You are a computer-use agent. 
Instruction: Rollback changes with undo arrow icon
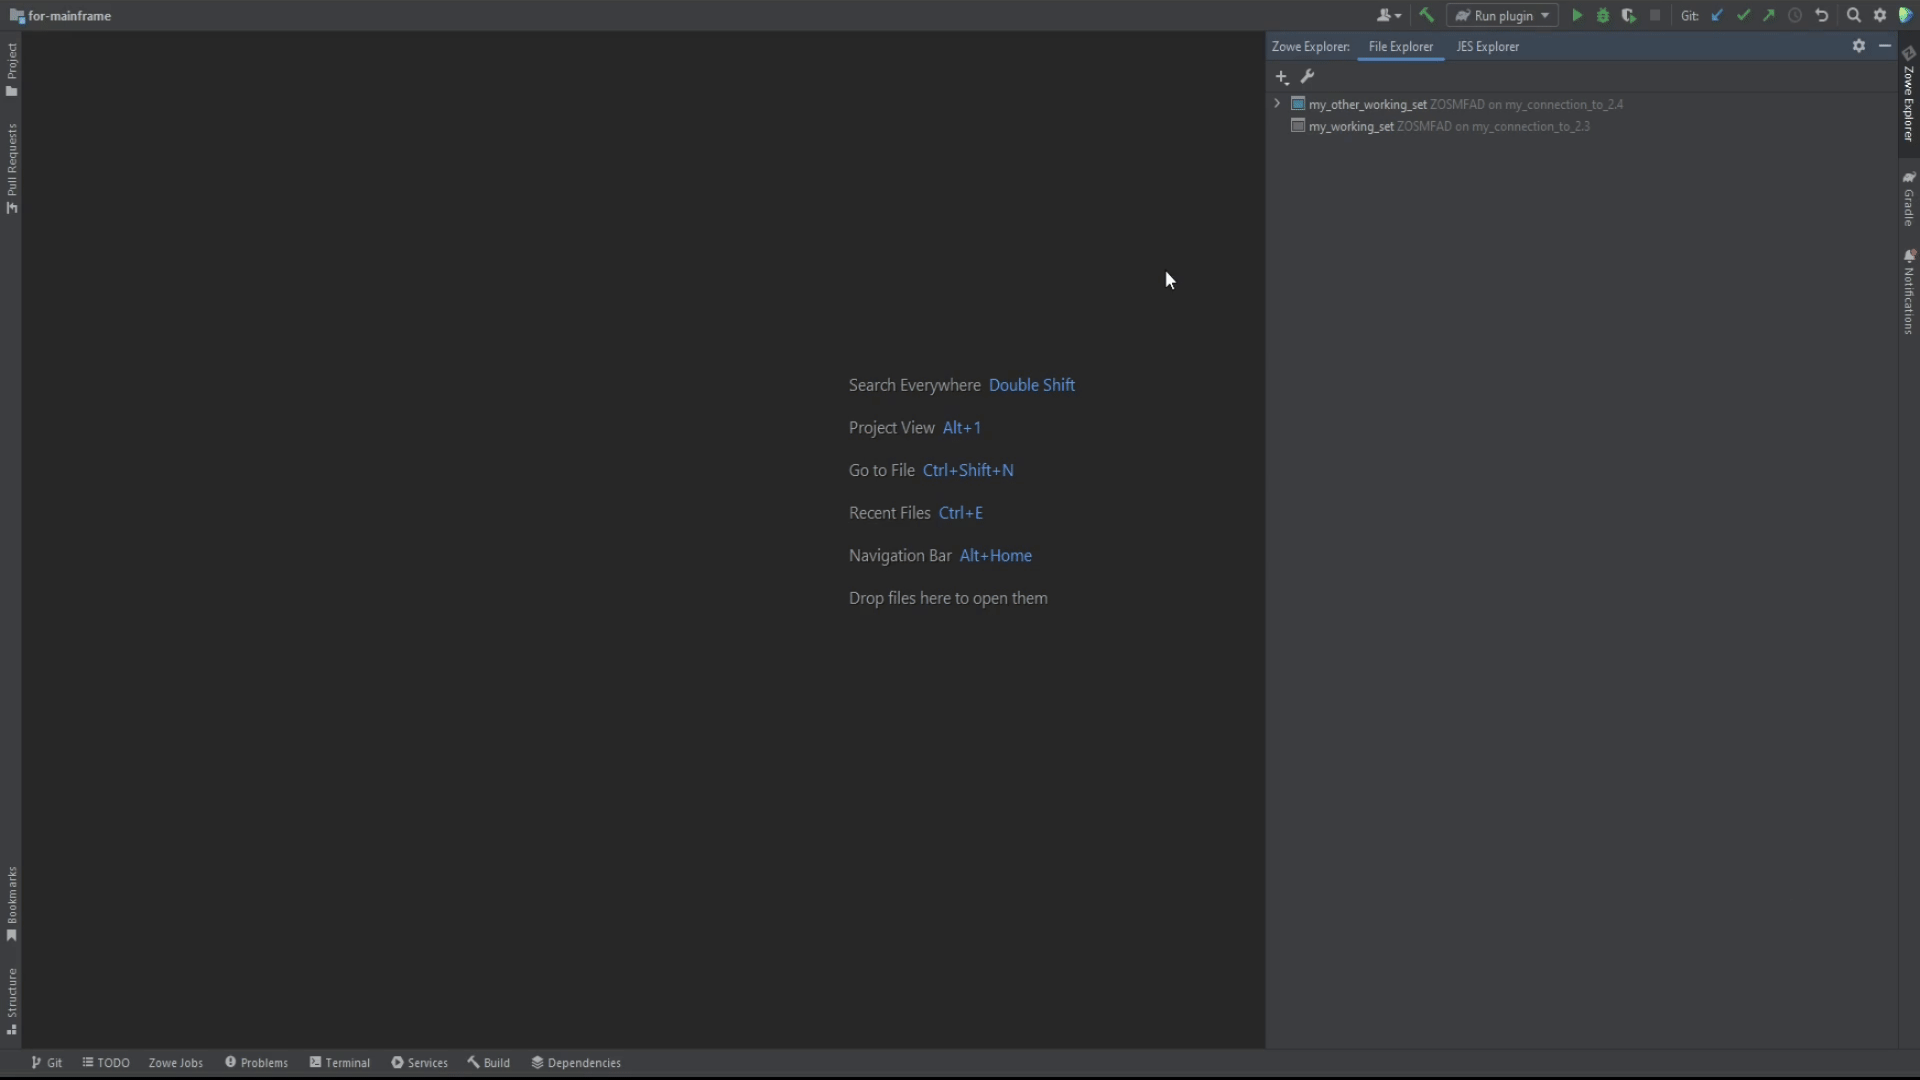pos(1822,16)
